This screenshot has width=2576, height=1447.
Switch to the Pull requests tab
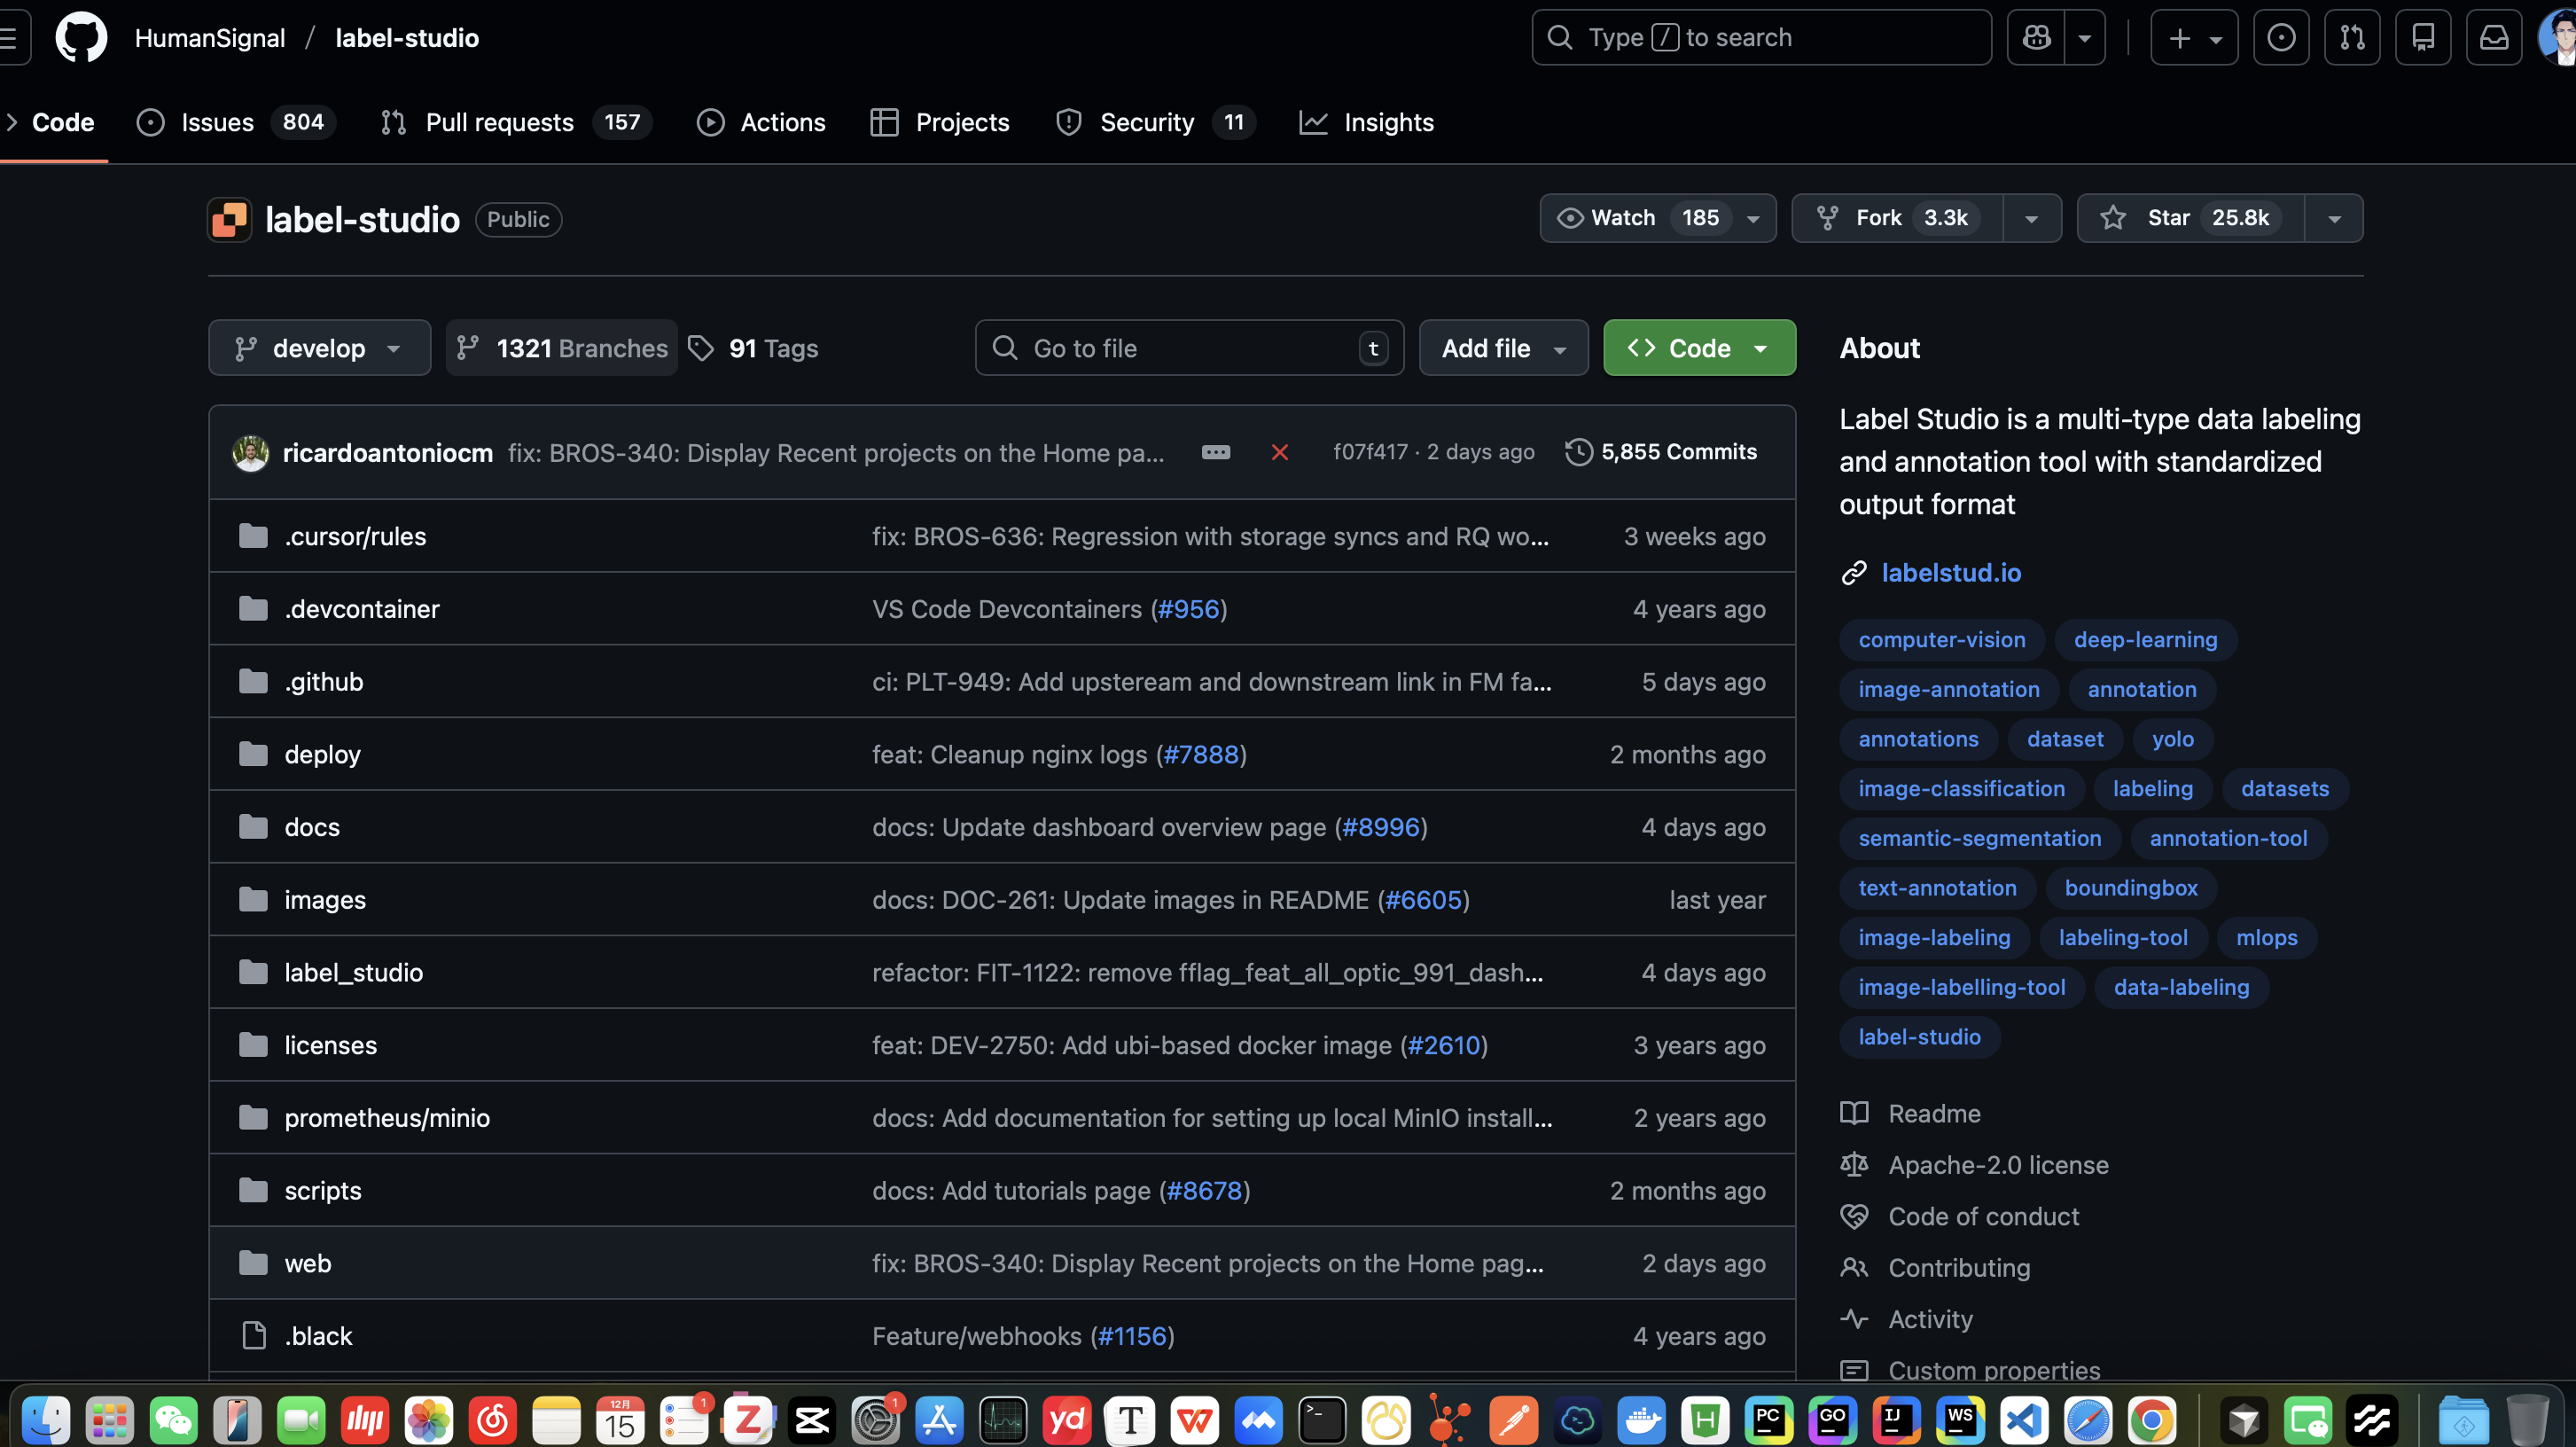[x=499, y=122]
